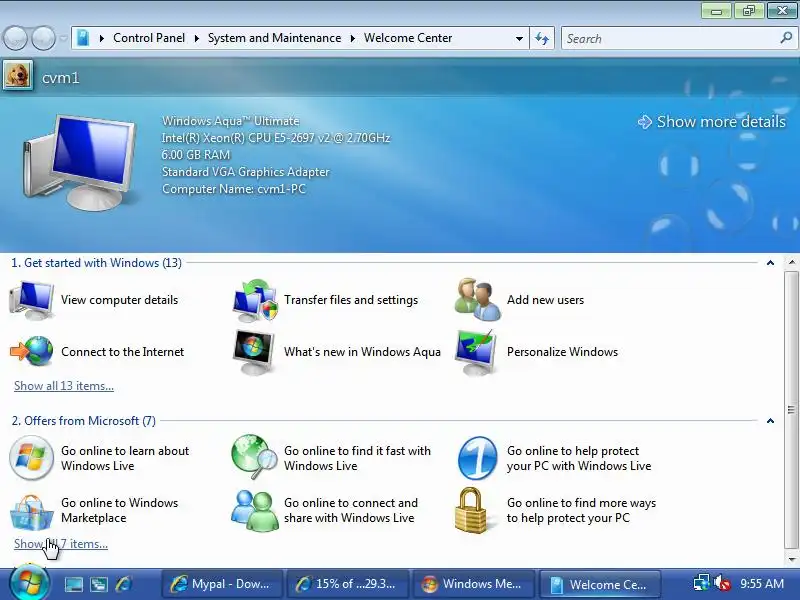Click Transfer files and settings label
This screenshot has height=600, width=800.
pos(351,300)
